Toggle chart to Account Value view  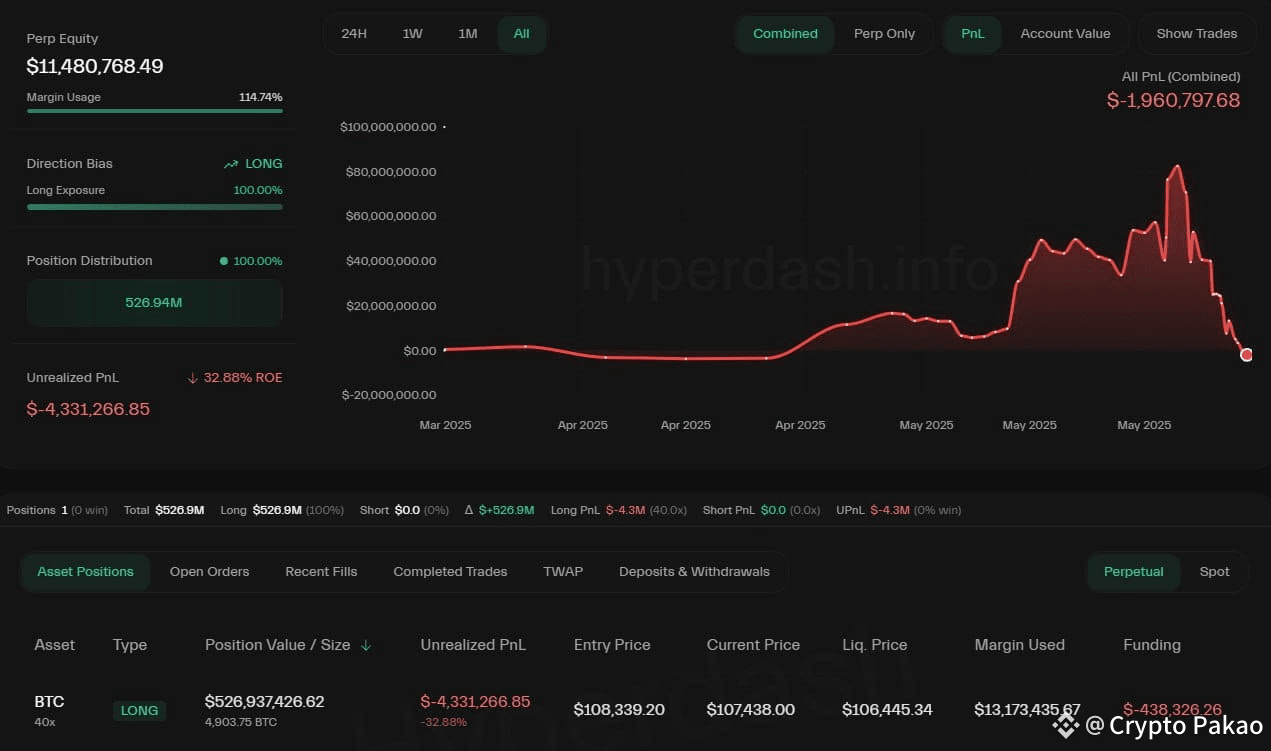1065,34
